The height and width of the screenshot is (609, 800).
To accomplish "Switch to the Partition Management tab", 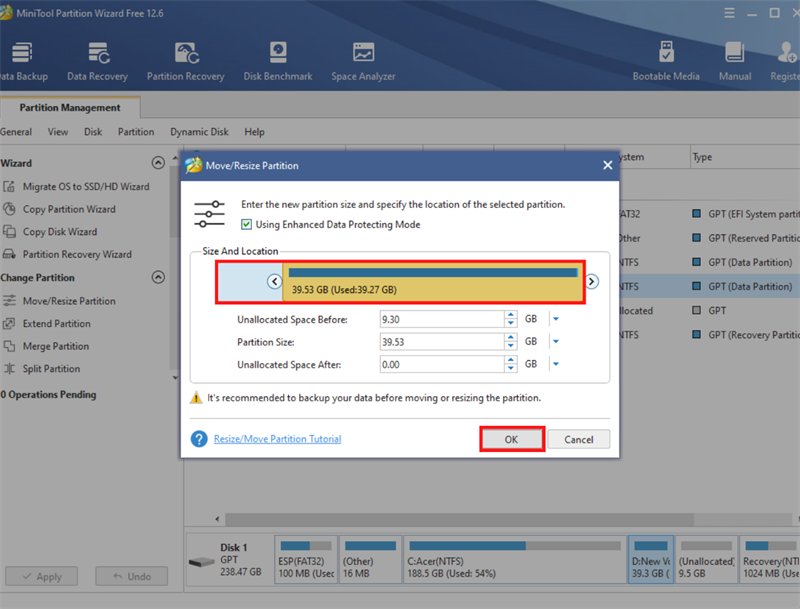I will pyautogui.click(x=70, y=108).
